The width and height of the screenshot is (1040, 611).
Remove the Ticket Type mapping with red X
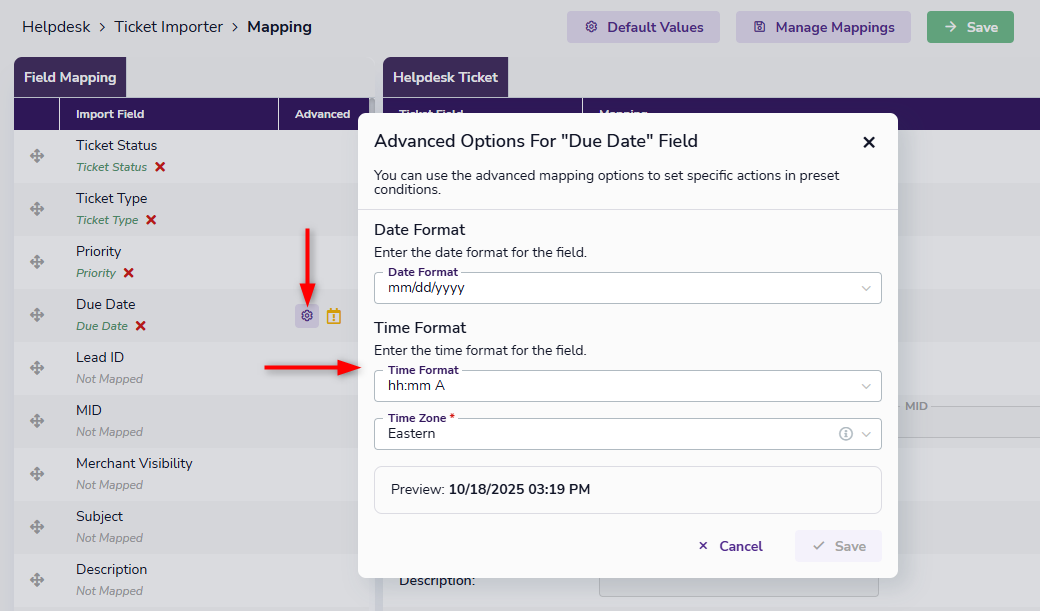pos(151,220)
